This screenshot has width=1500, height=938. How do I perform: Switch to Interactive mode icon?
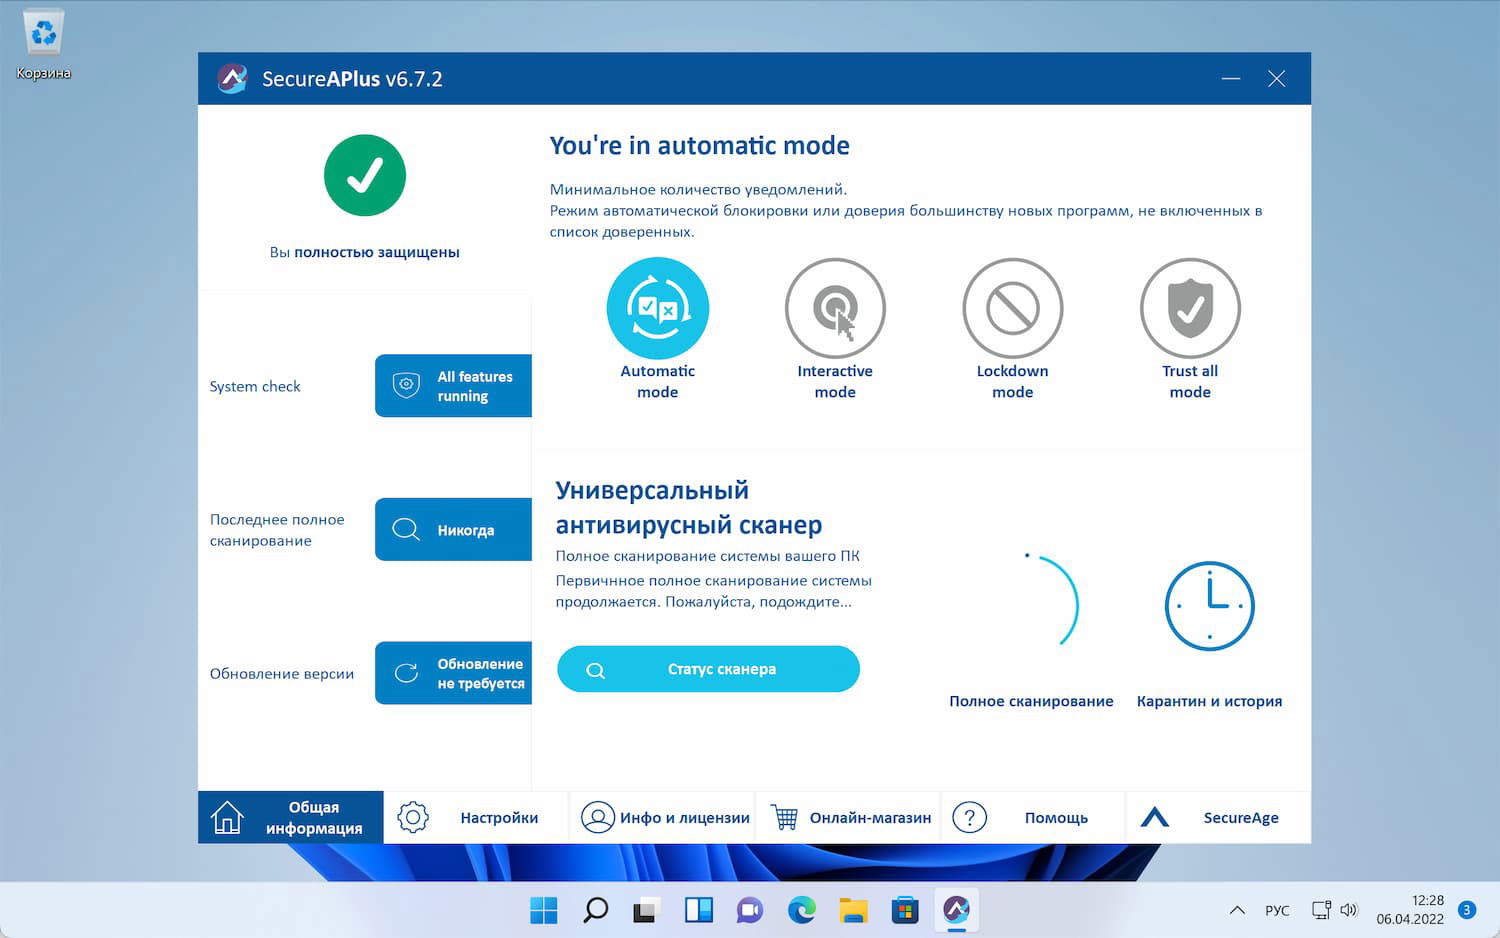click(x=835, y=308)
